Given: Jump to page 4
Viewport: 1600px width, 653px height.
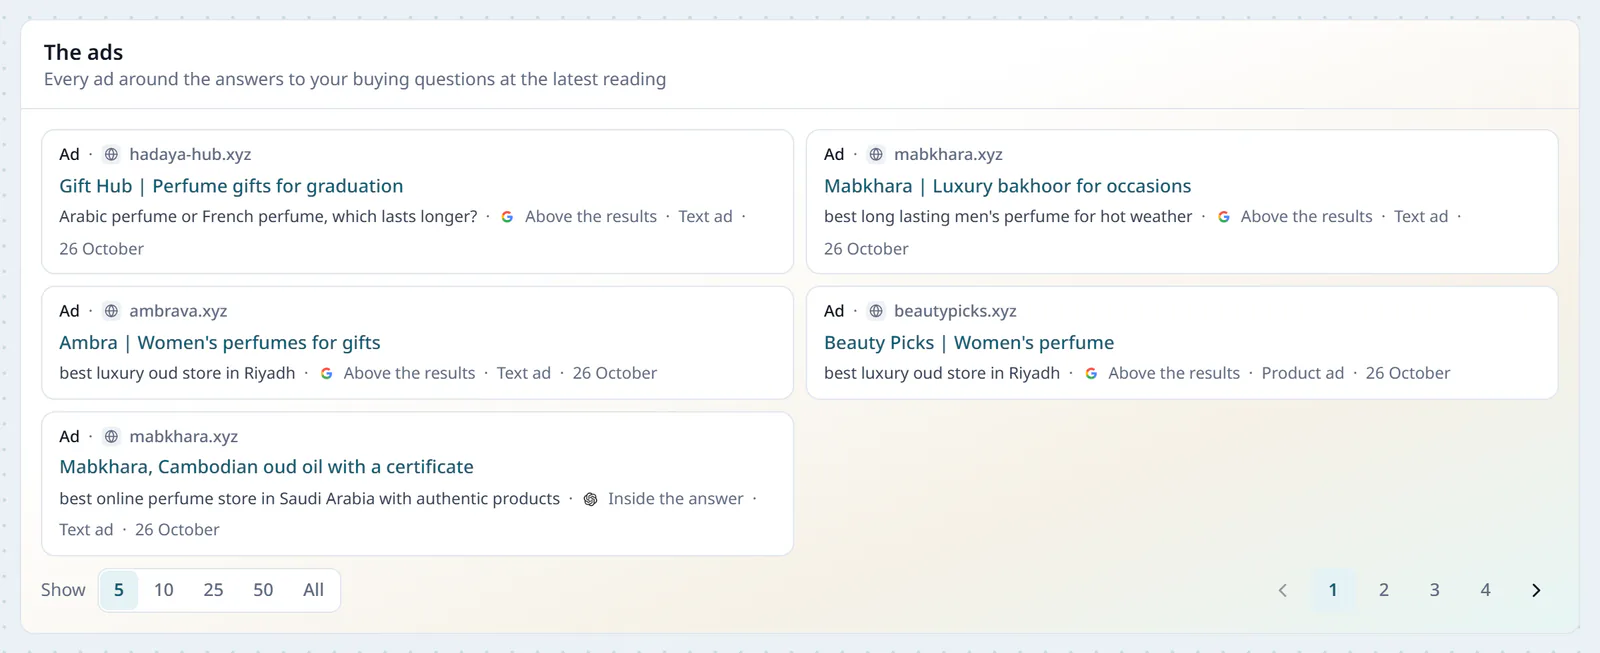Looking at the screenshot, I should coord(1485,590).
